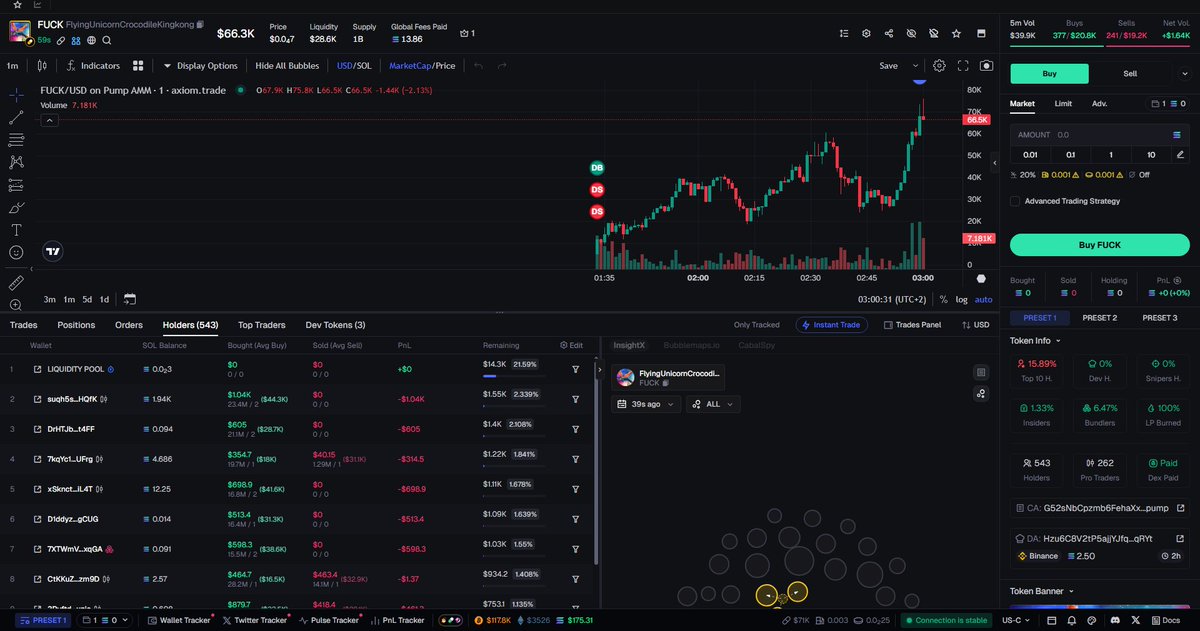Open the header settings gear icon
Image resolution: width=1200 pixels, height=631 pixels.
866,33
